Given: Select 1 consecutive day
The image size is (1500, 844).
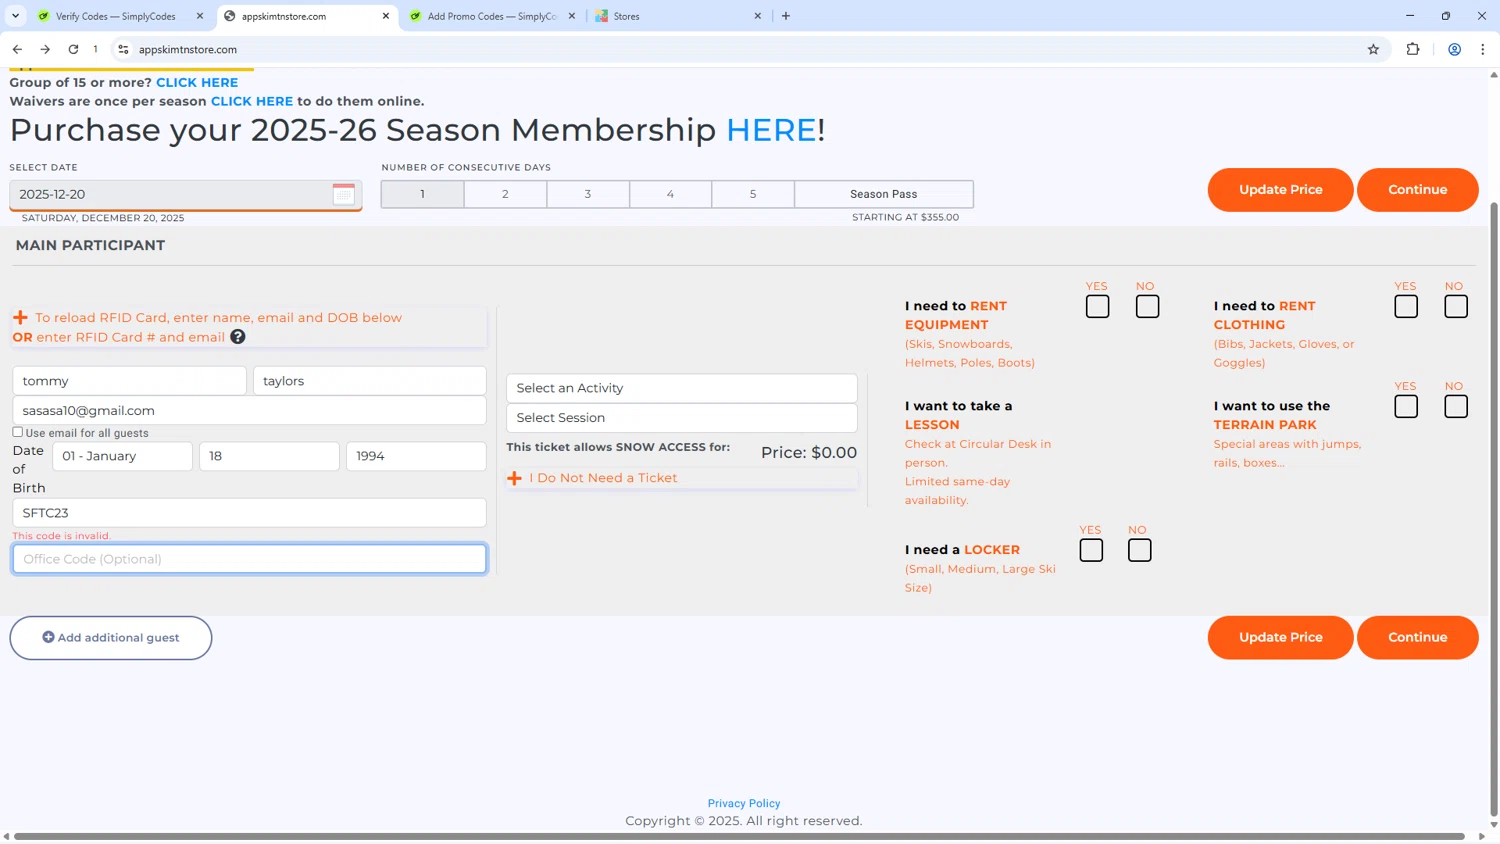Looking at the screenshot, I should tap(422, 194).
